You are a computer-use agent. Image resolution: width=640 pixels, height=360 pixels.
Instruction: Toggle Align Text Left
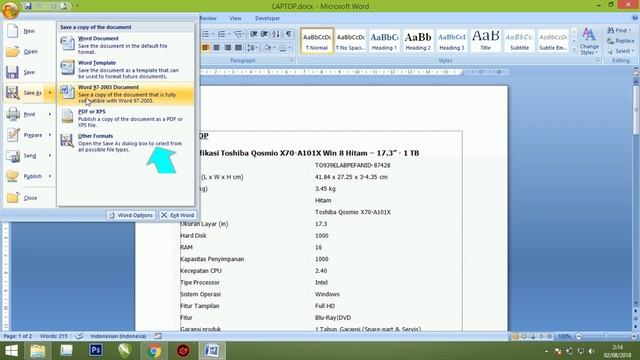(x=205, y=48)
